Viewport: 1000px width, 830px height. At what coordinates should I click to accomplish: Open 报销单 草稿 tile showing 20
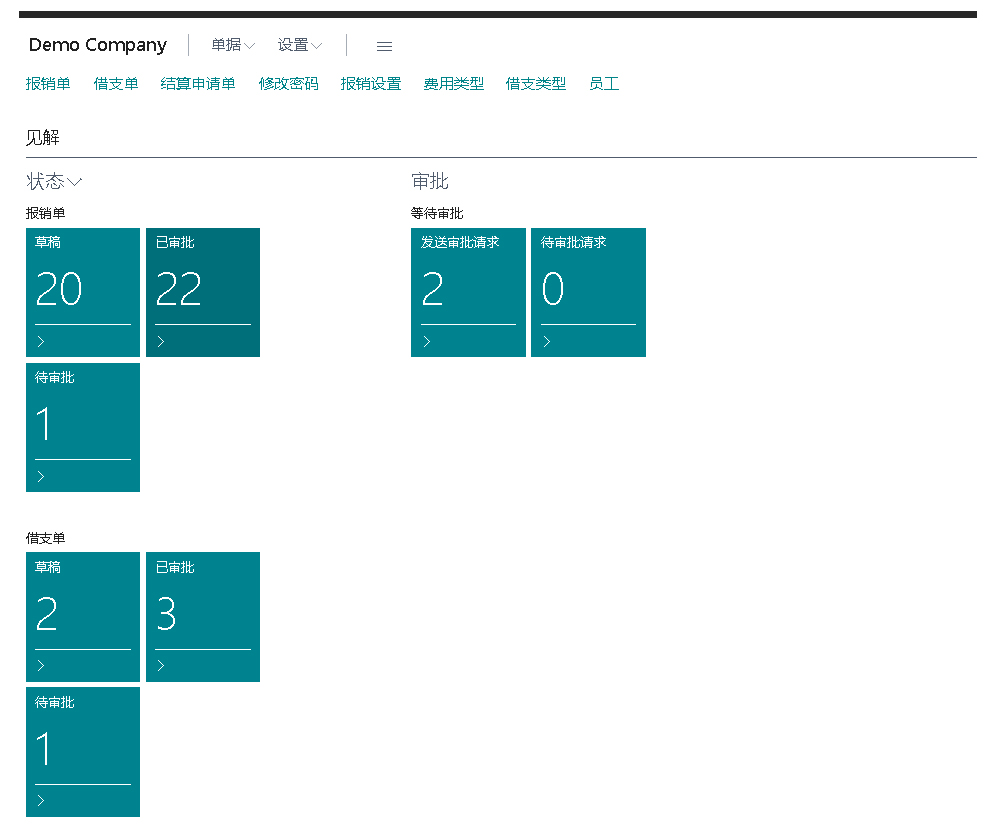(x=83, y=285)
